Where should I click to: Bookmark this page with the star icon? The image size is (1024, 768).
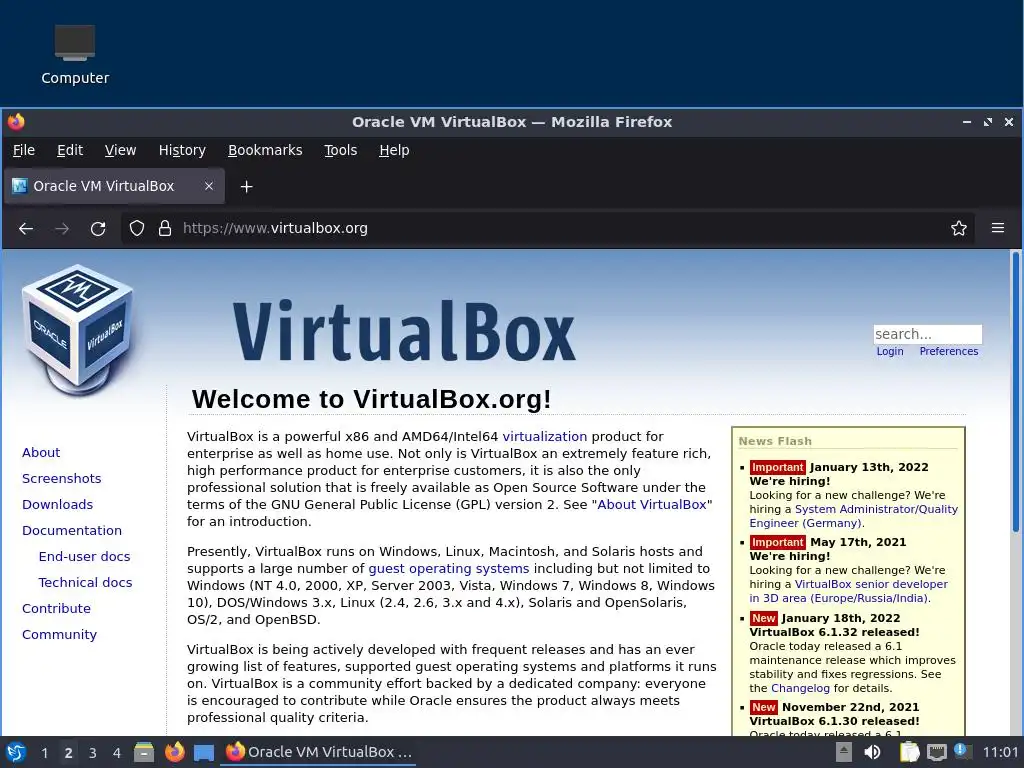coord(959,228)
